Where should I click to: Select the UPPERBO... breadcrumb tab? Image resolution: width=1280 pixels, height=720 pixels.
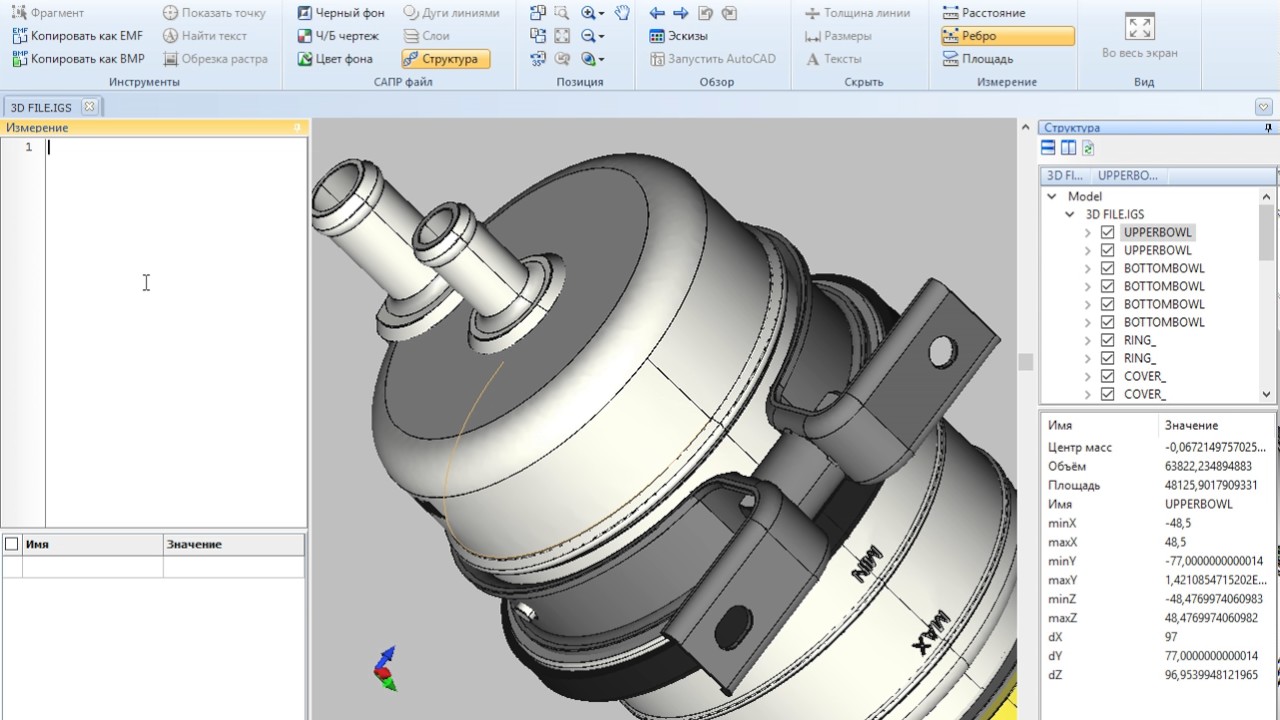(x=1127, y=175)
